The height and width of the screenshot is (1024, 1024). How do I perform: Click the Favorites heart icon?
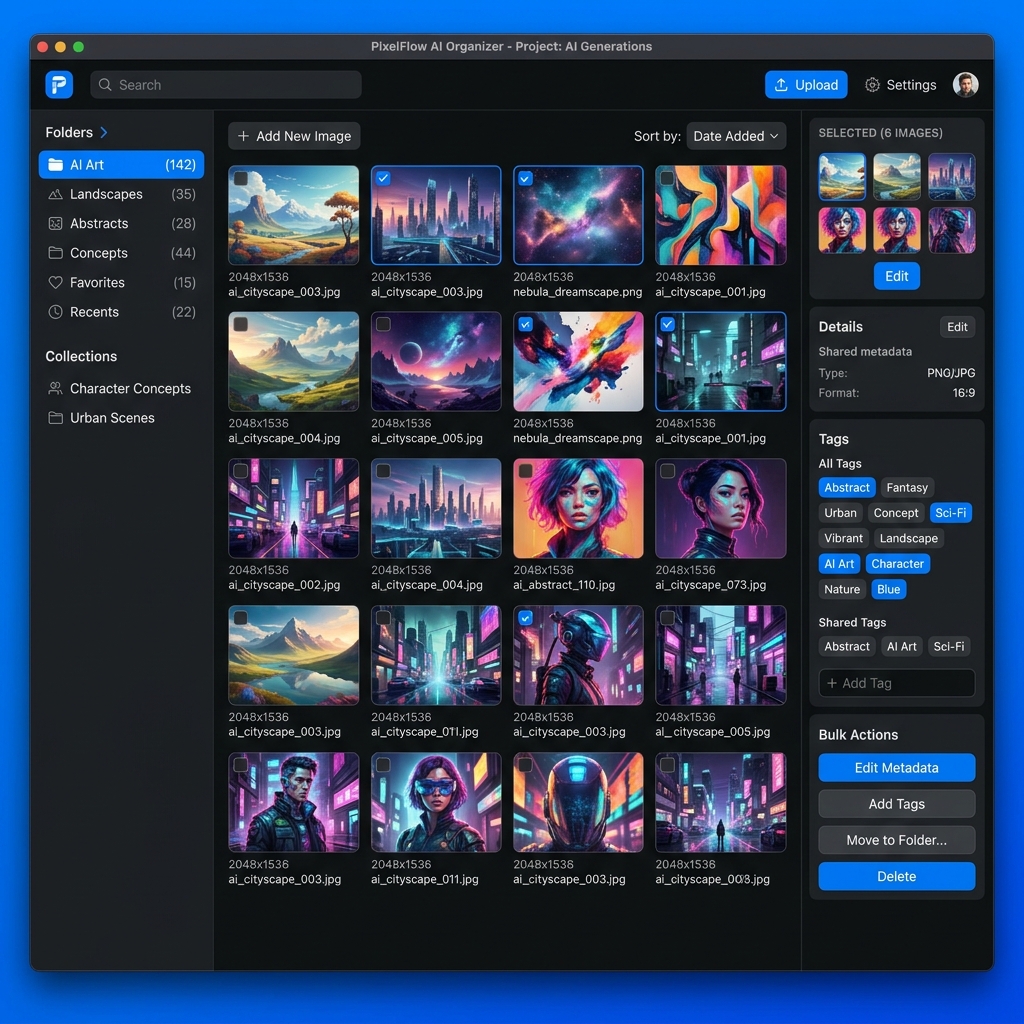click(56, 282)
